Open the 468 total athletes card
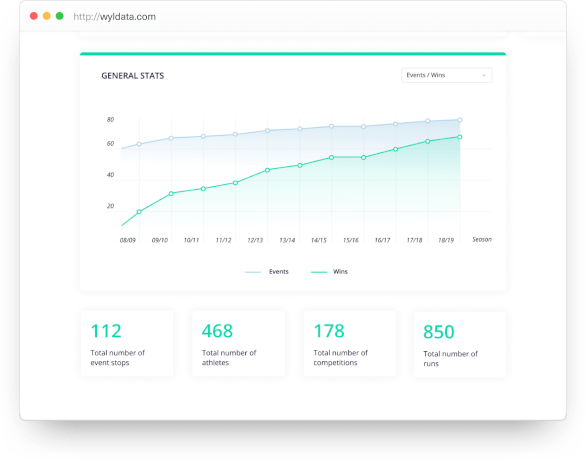Screen dimensions: 586x460 coord(238,343)
